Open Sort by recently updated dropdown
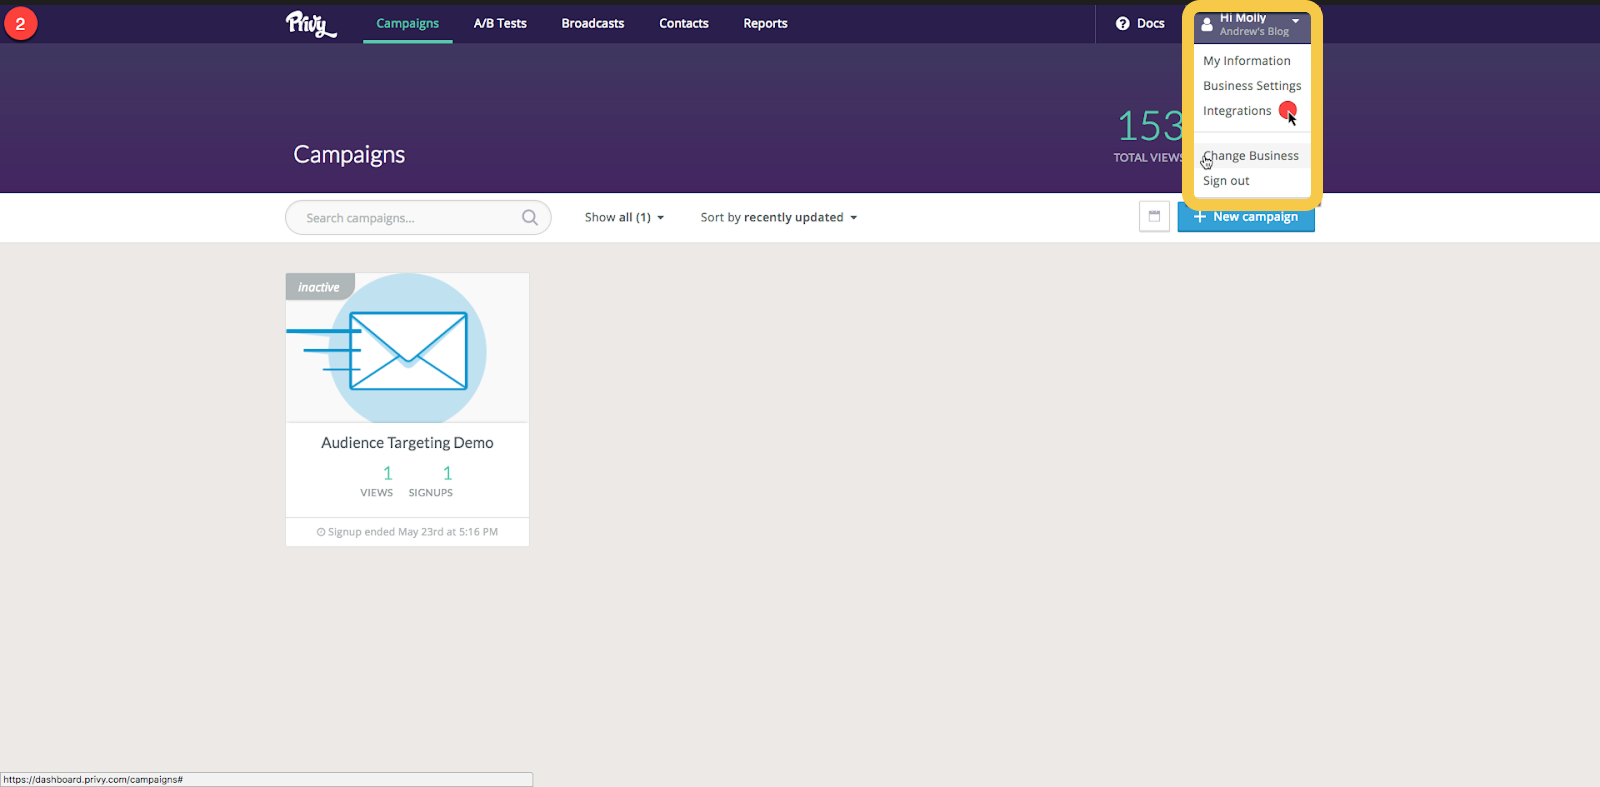1600x787 pixels. point(778,218)
